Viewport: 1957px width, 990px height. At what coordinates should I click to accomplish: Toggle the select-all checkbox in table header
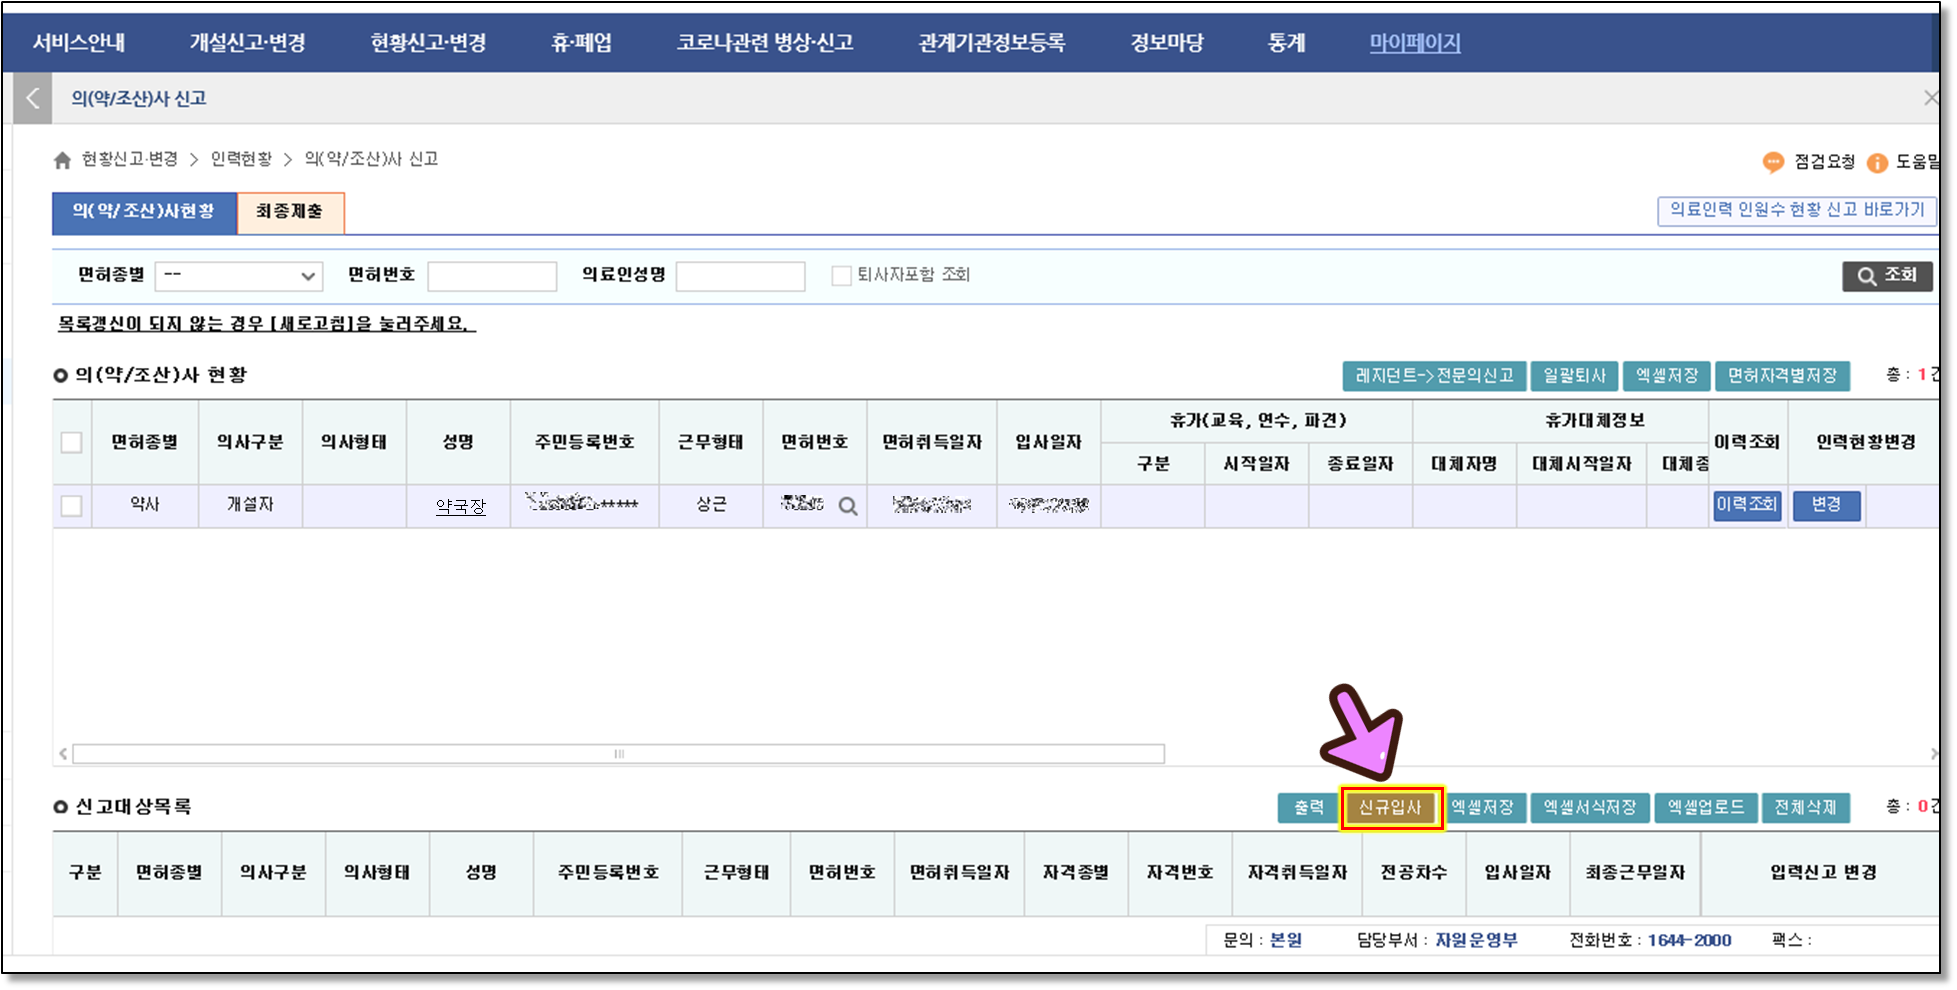tap(71, 442)
